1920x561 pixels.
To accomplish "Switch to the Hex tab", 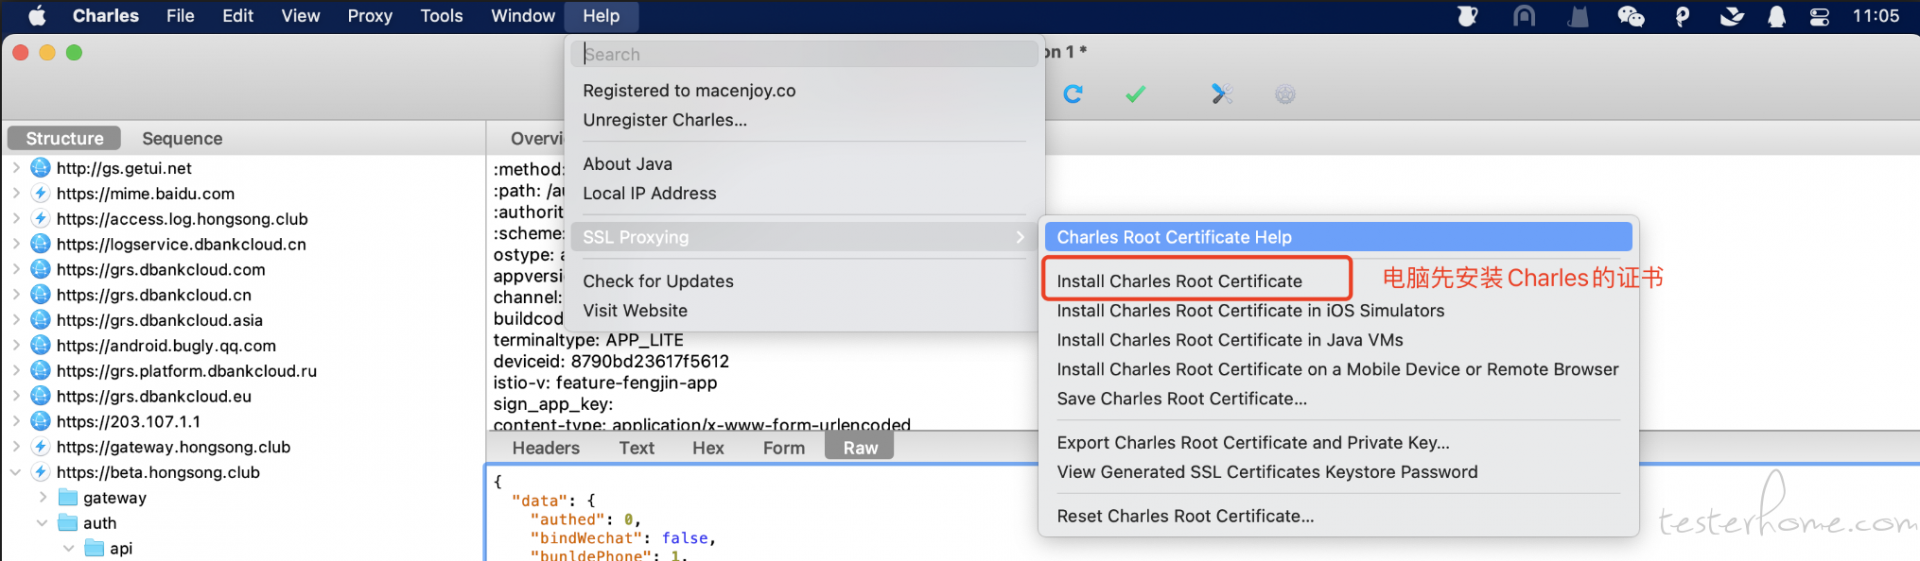I will tap(708, 448).
